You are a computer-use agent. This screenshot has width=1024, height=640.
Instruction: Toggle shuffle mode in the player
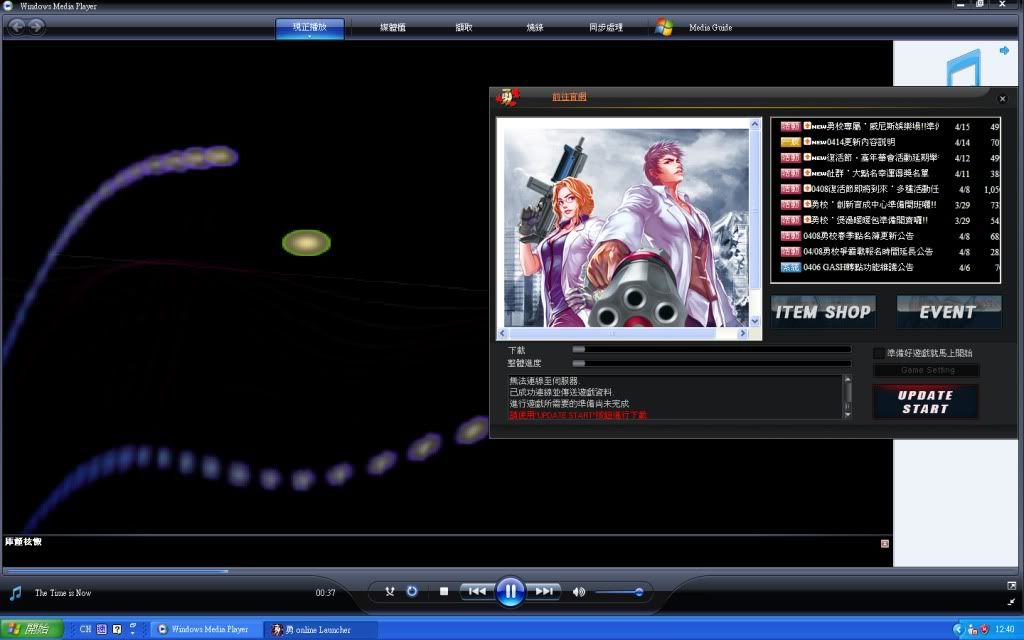(x=390, y=592)
